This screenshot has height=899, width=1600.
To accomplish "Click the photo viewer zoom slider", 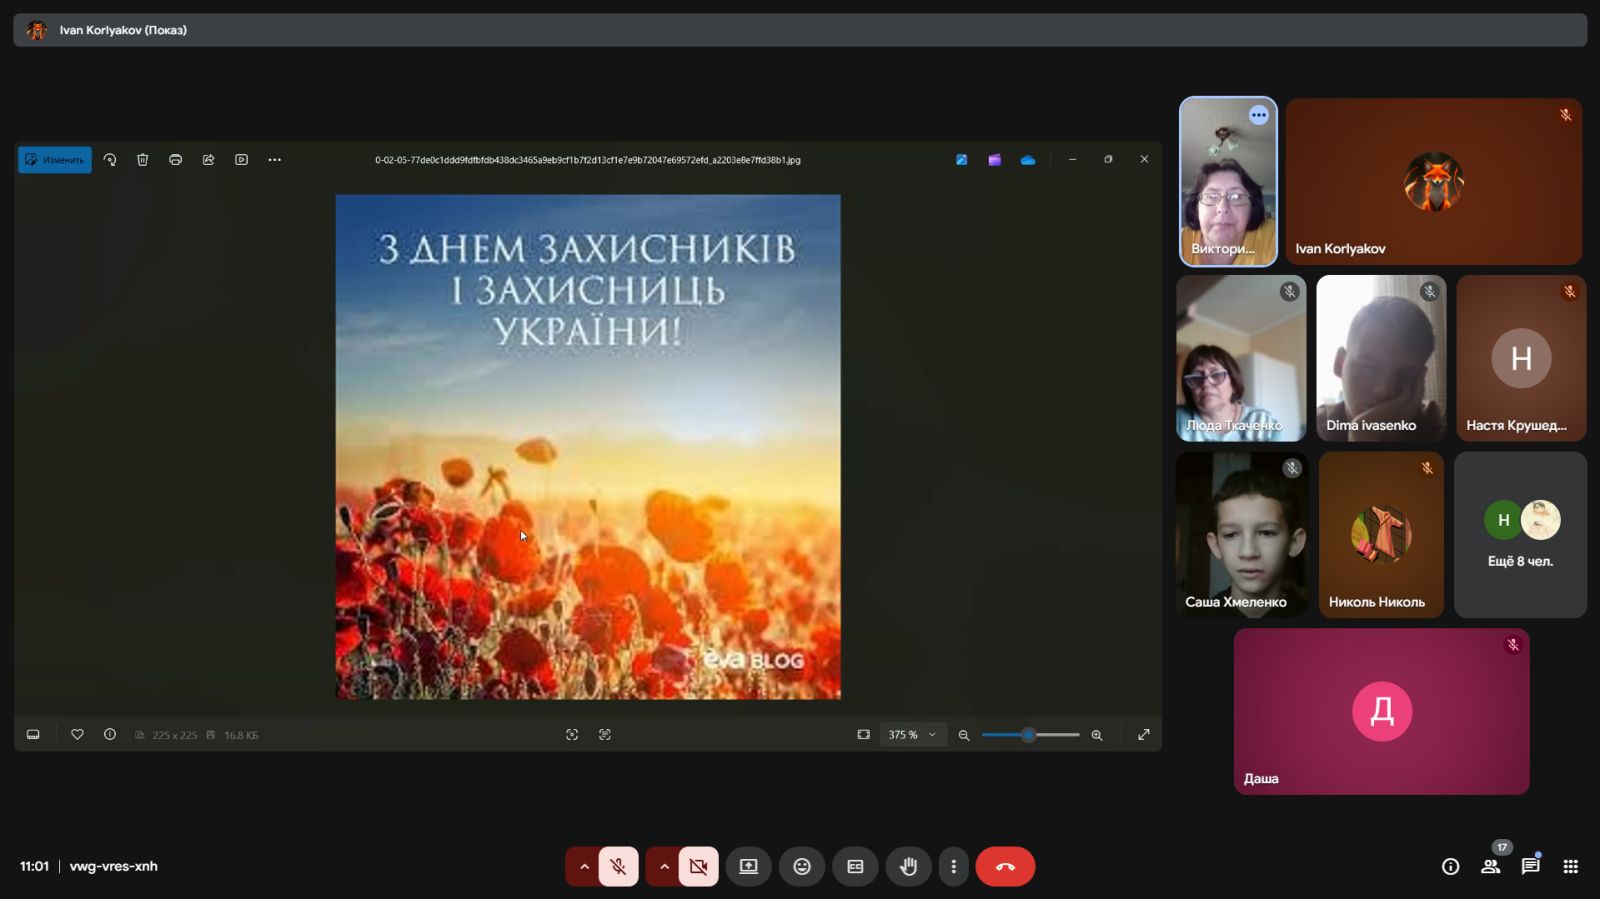I will (1030, 735).
